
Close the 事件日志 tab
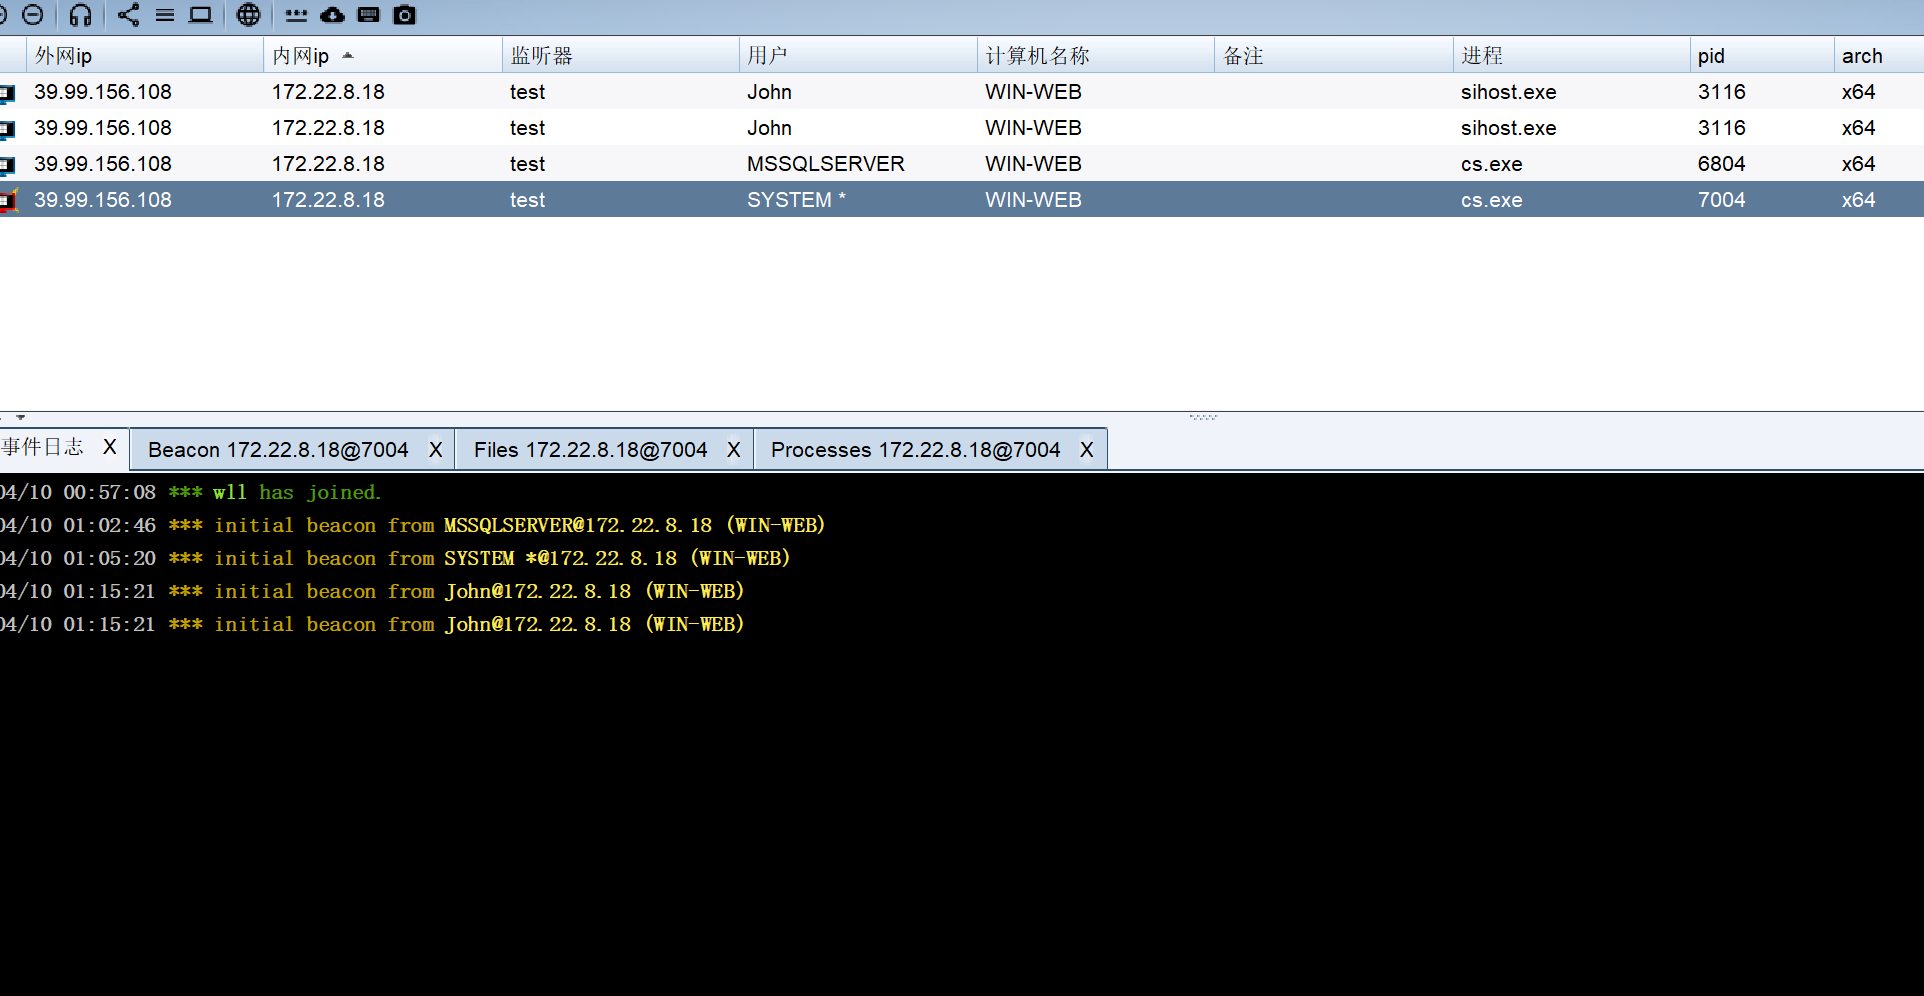point(110,447)
